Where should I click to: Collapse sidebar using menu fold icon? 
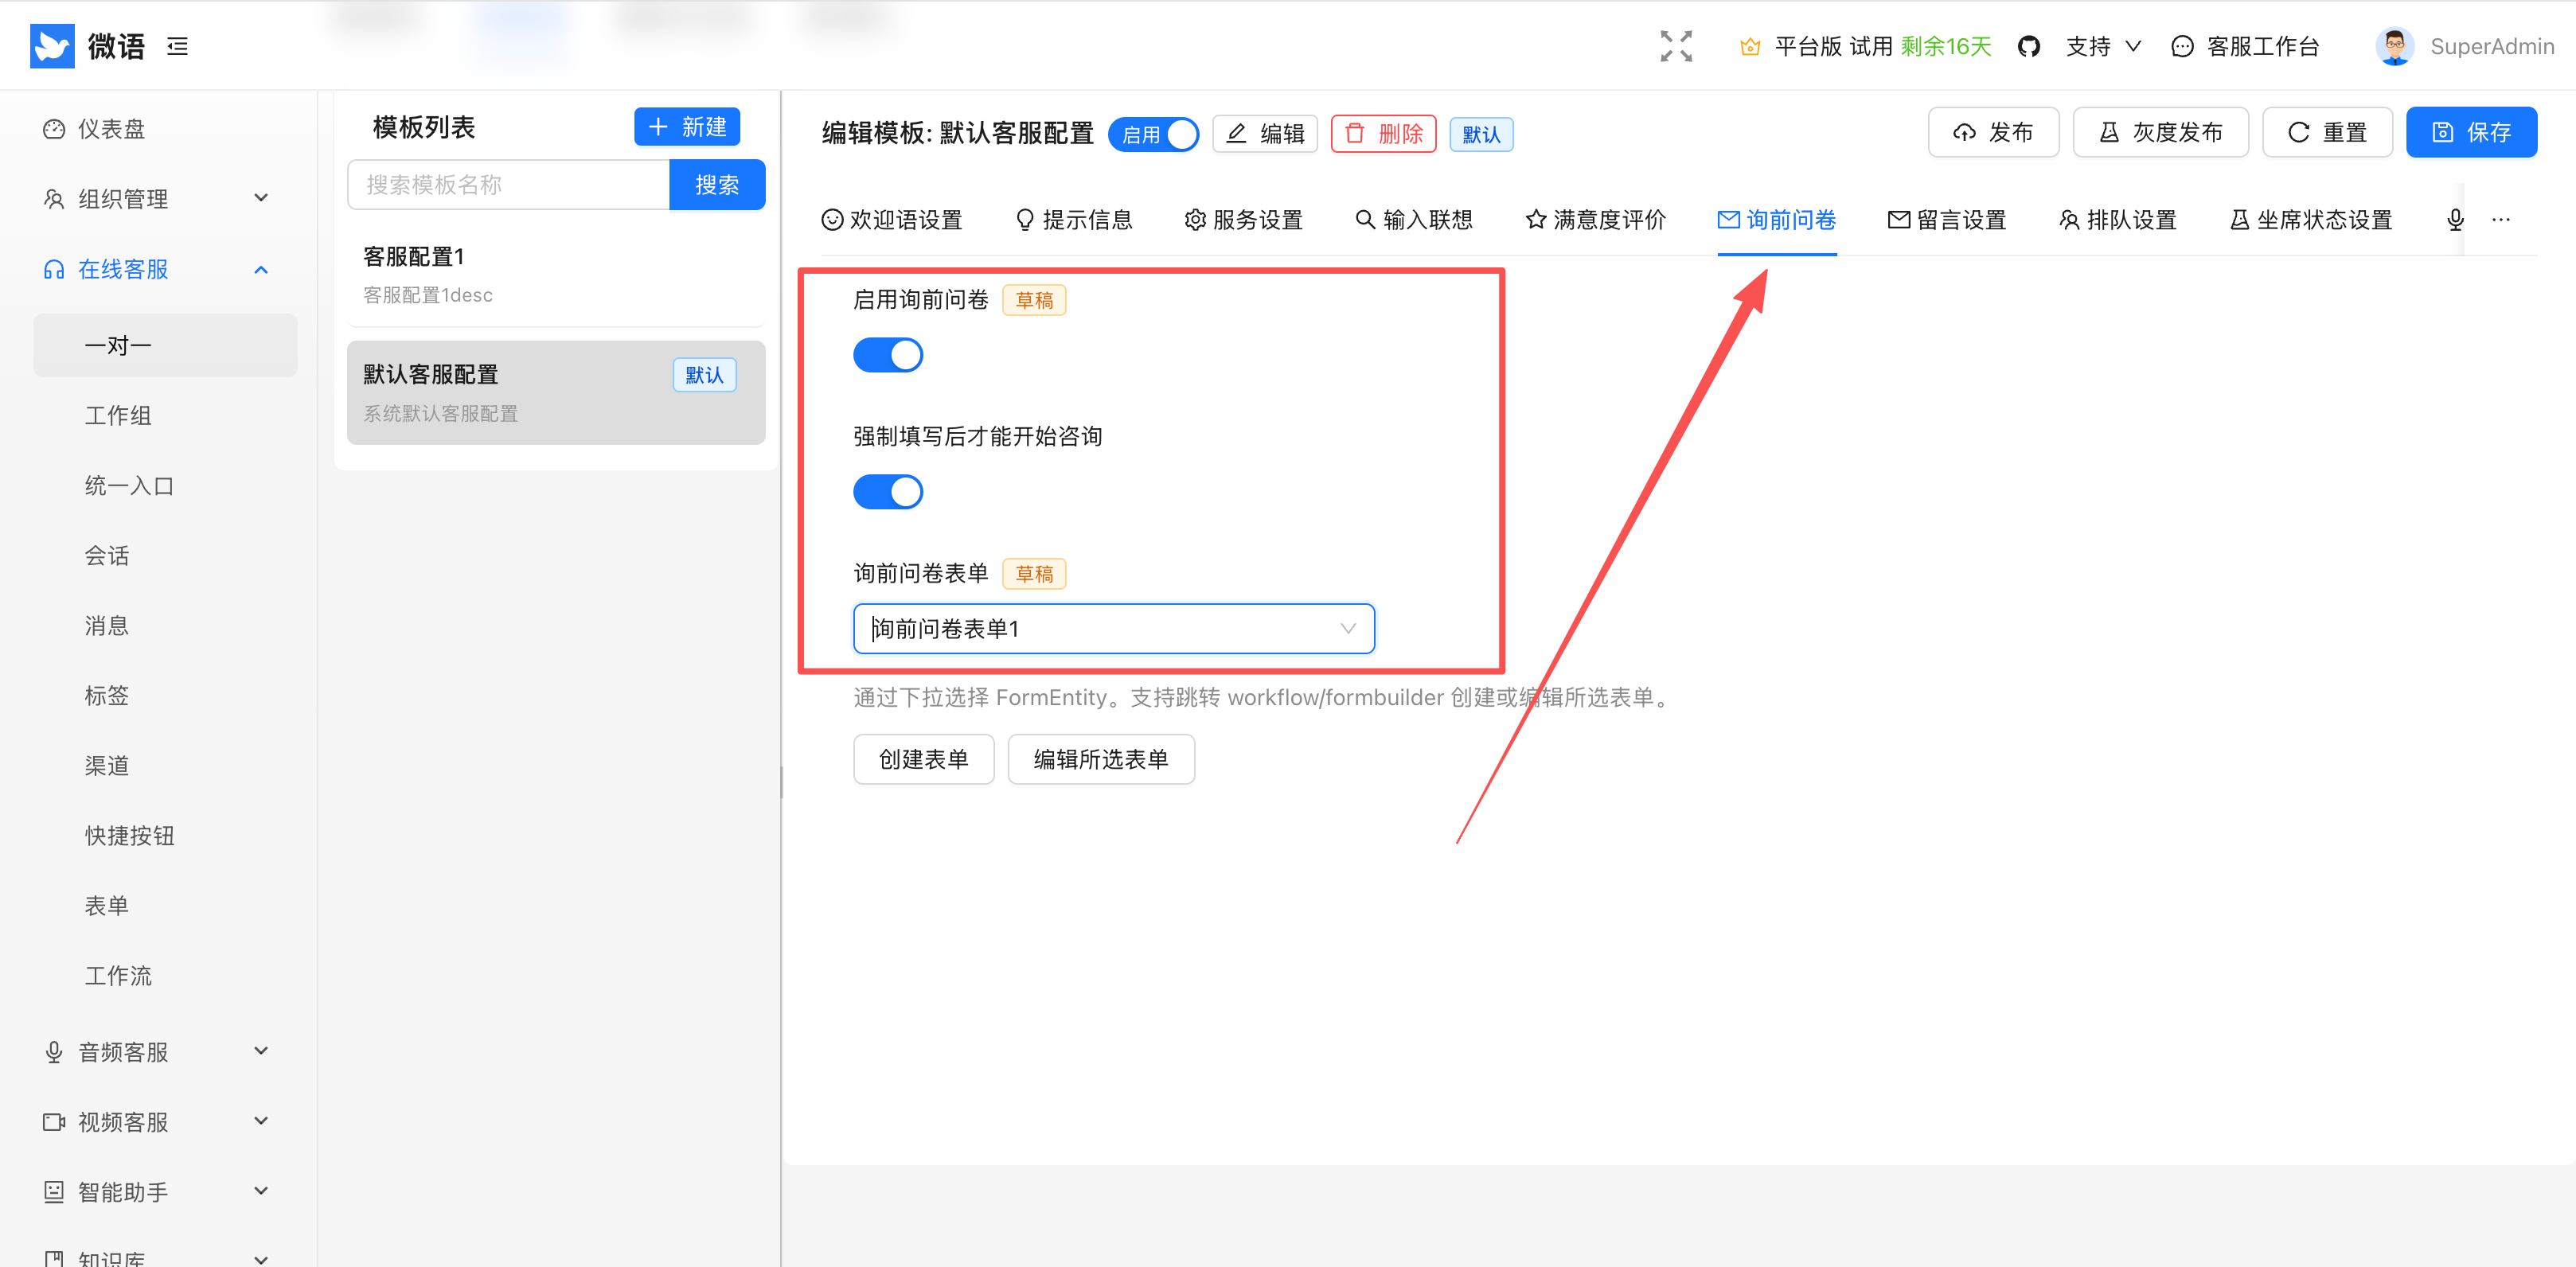click(x=177, y=46)
